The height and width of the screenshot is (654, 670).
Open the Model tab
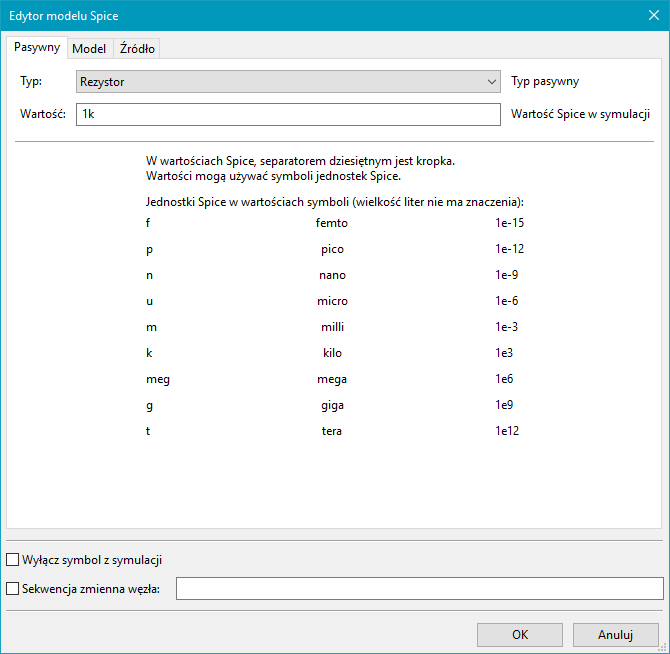[x=89, y=49]
